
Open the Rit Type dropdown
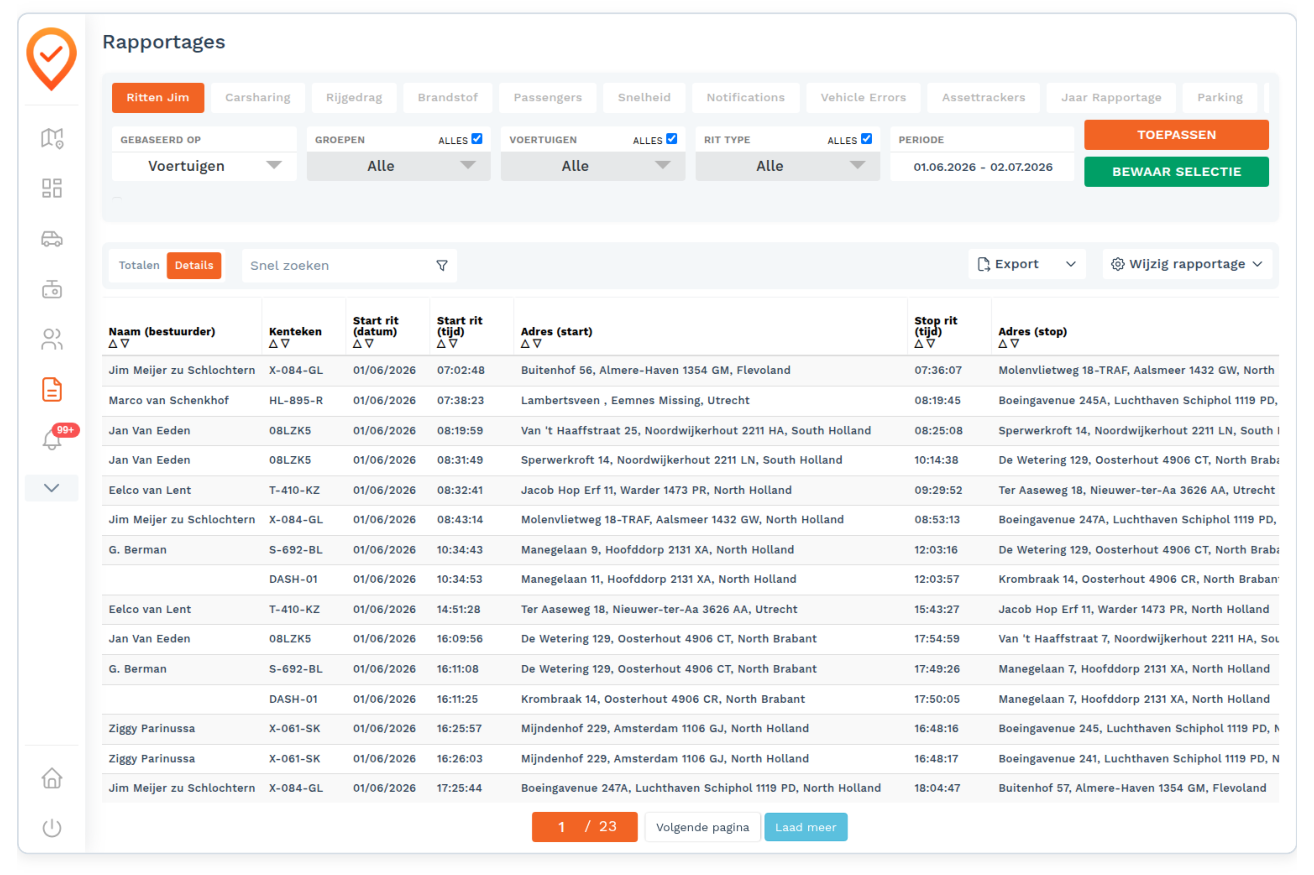tap(788, 166)
